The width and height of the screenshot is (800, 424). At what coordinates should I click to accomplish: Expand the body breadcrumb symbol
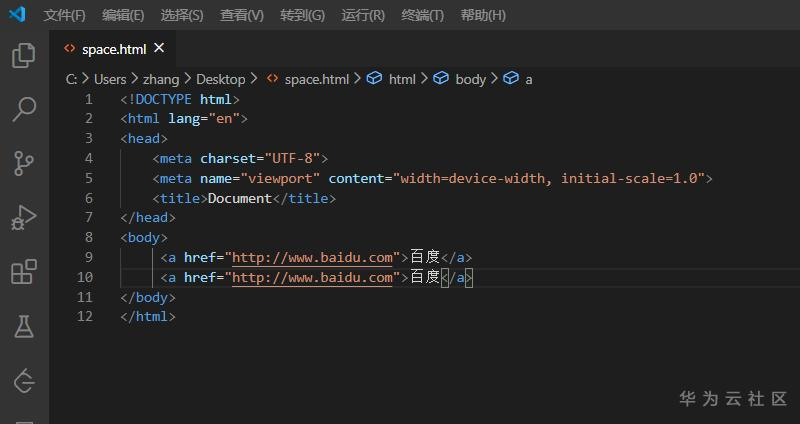click(x=470, y=78)
